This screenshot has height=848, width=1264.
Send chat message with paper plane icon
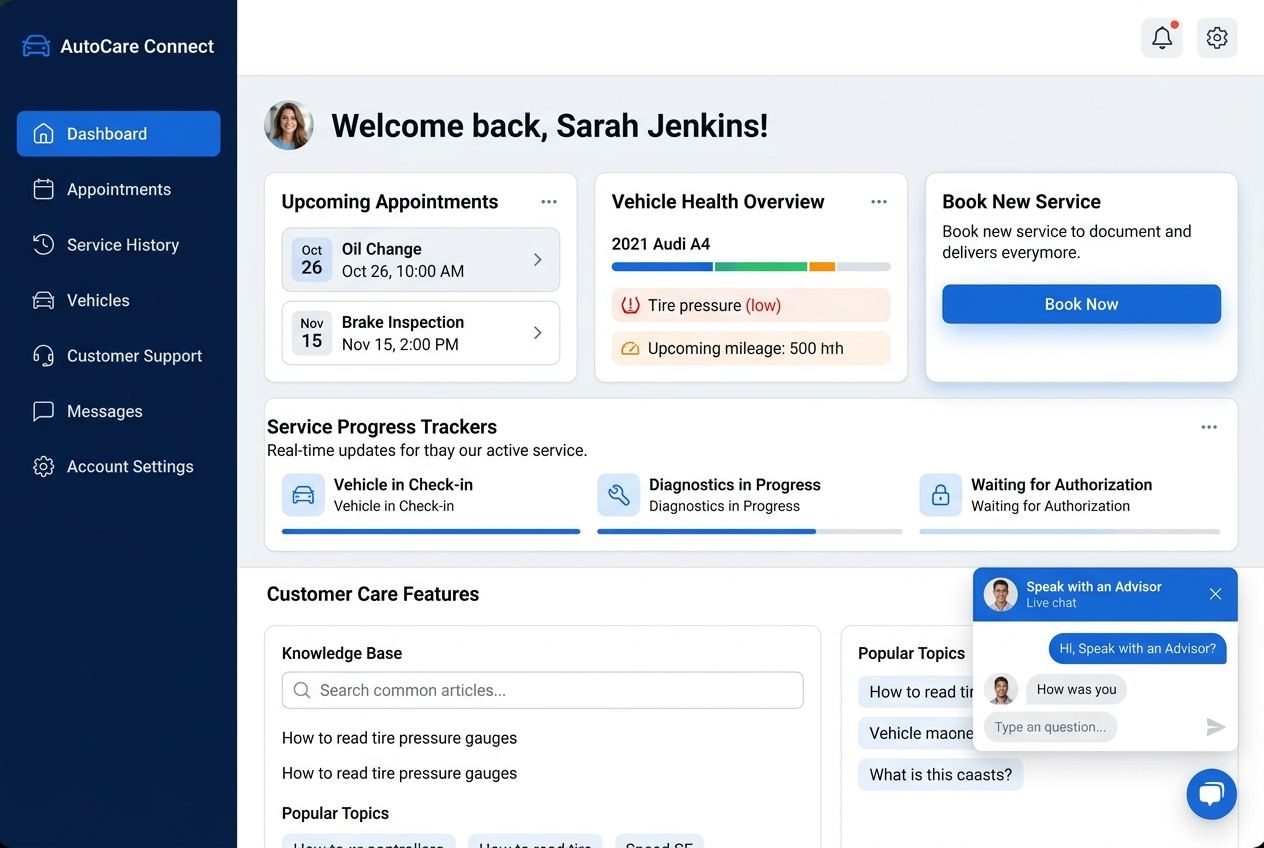coord(1215,727)
